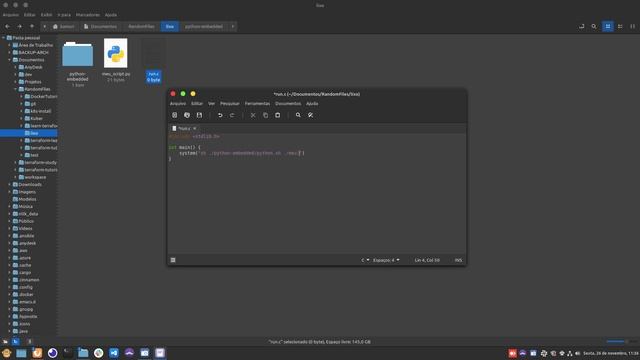Image resolution: width=640 pixels, height=360 pixels.
Task: Switch file manager to list view
Action: [620, 26]
